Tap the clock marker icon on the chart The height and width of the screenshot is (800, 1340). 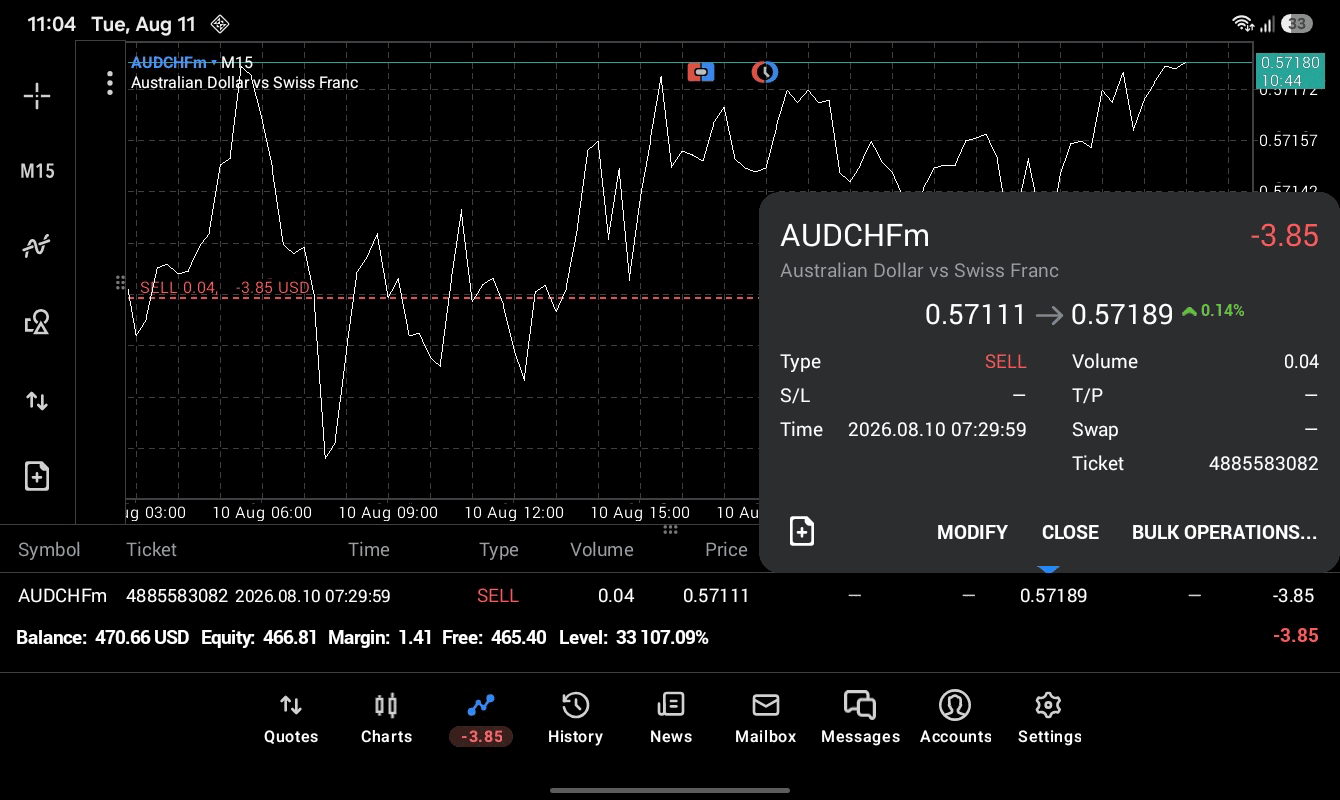click(765, 72)
